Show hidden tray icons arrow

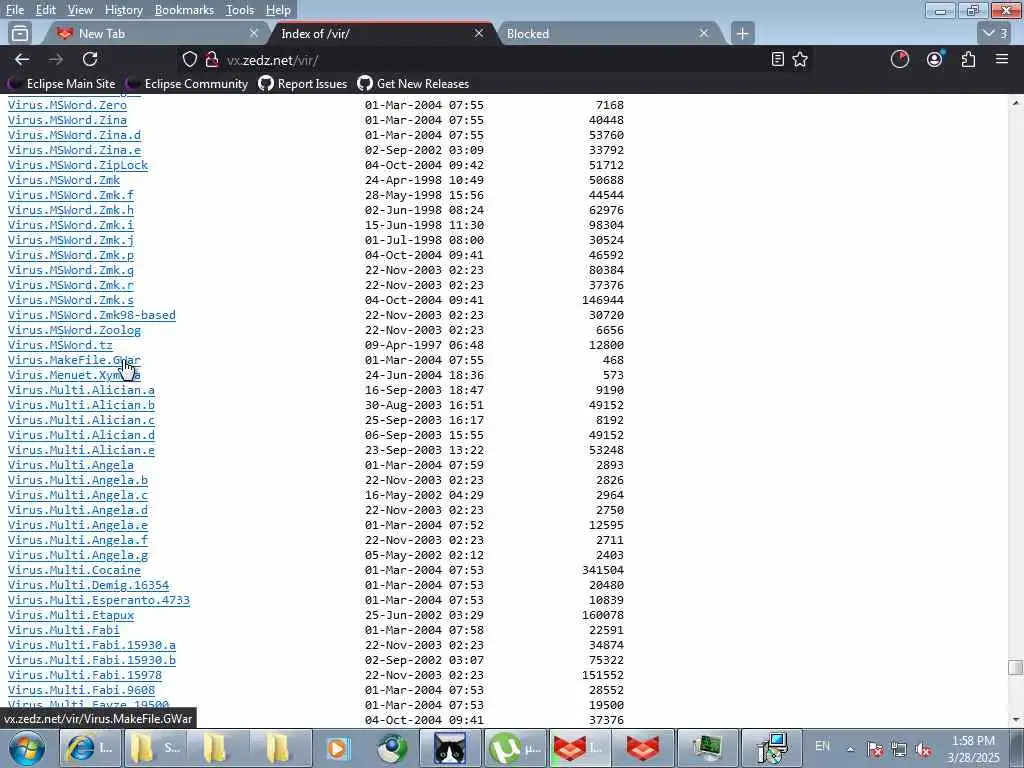(x=850, y=750)
